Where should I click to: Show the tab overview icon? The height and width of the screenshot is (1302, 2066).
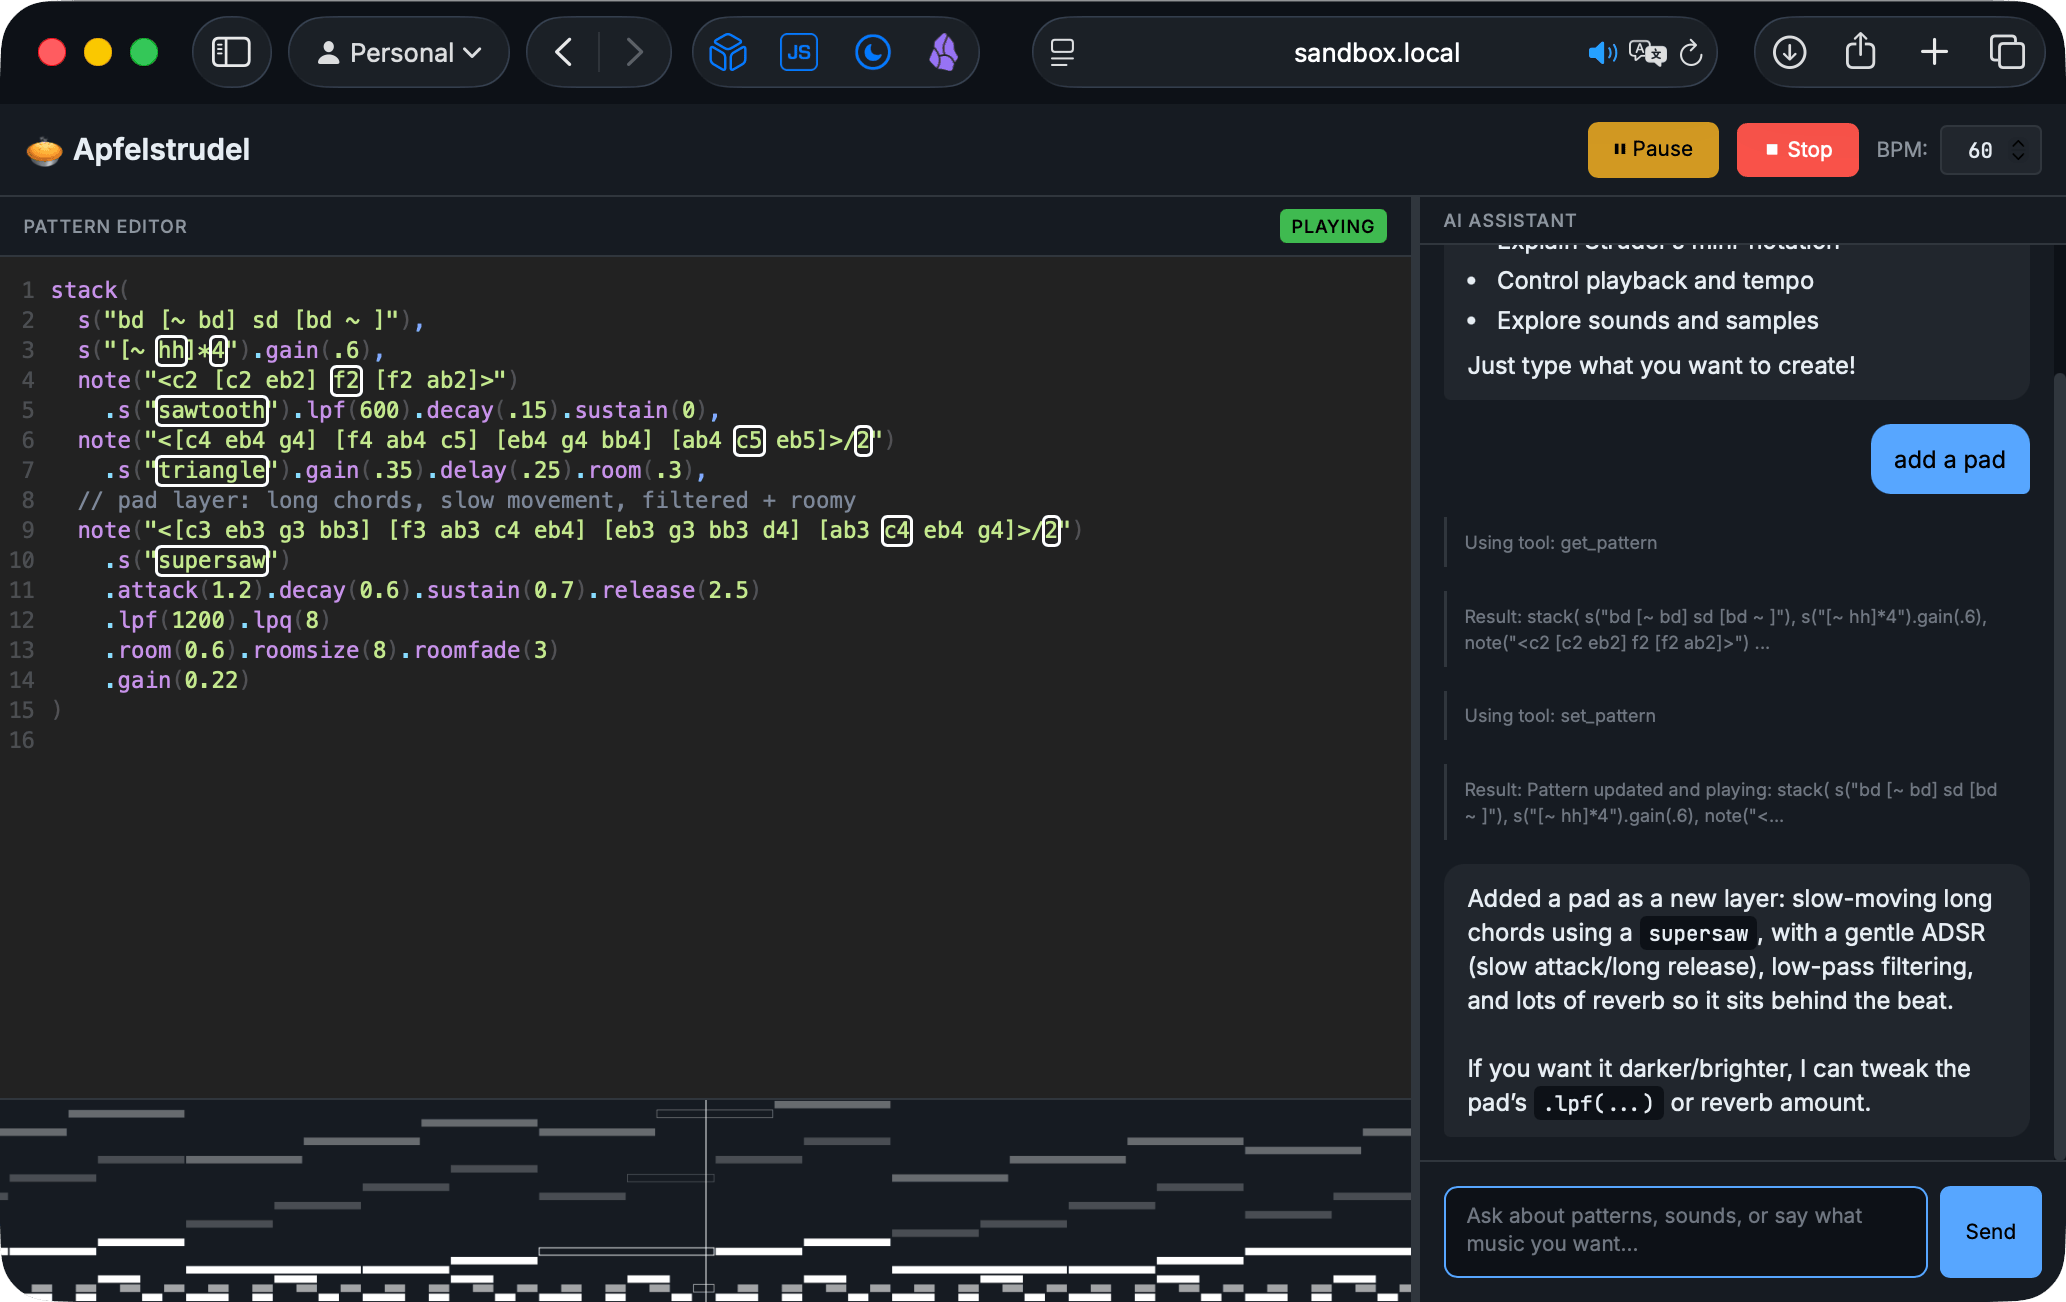coord(2006,52)
